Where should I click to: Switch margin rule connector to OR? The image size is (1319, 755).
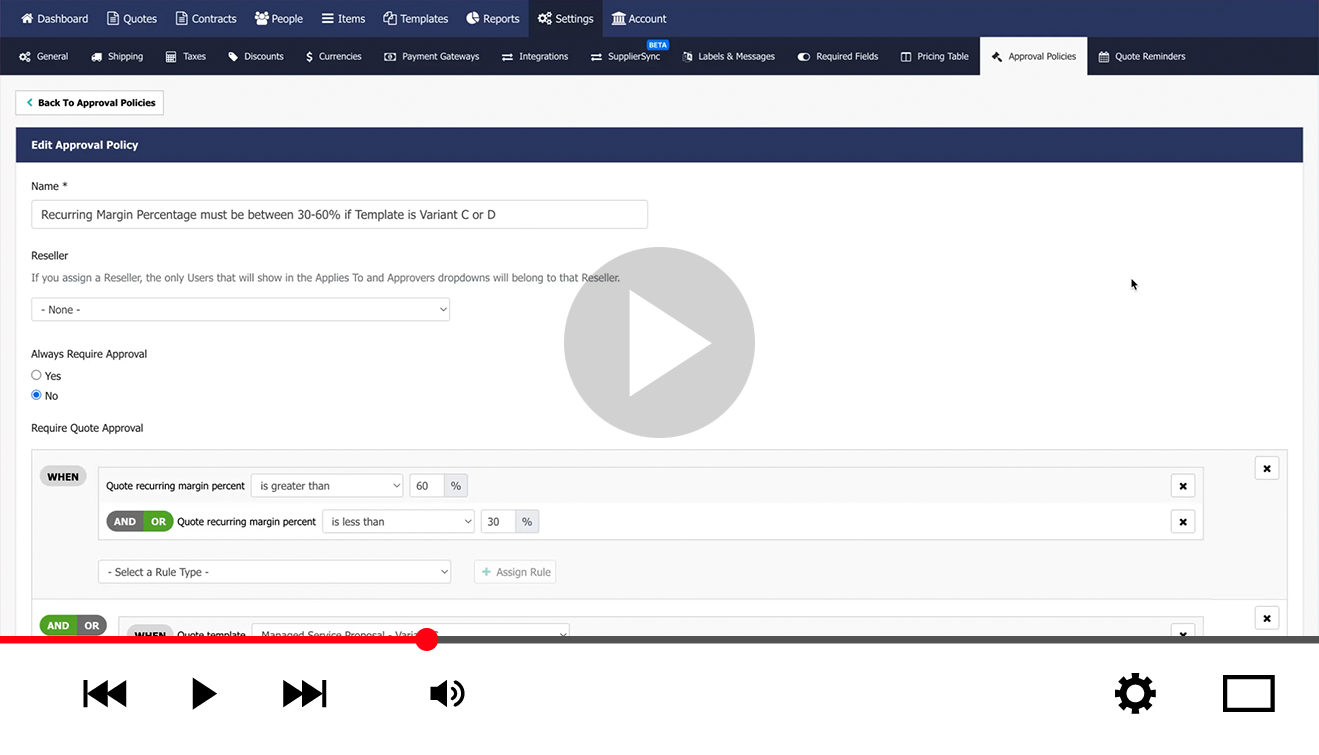158,522
